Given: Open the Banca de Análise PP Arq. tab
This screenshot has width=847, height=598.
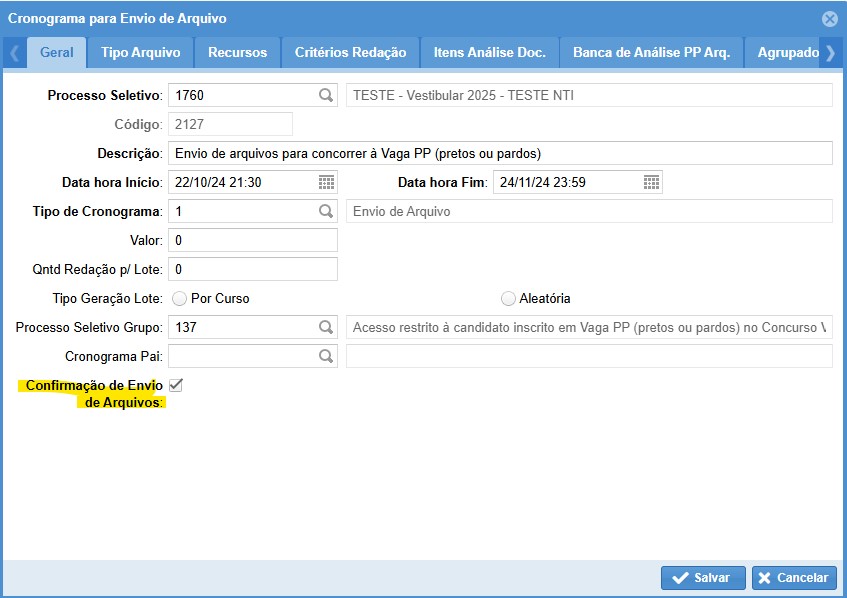Looking at the screenshot, I should click(651, 52).
